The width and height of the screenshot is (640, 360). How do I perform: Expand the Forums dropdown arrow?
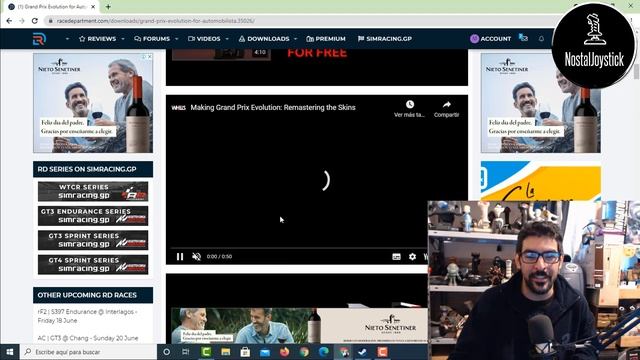tap(177, 39)
